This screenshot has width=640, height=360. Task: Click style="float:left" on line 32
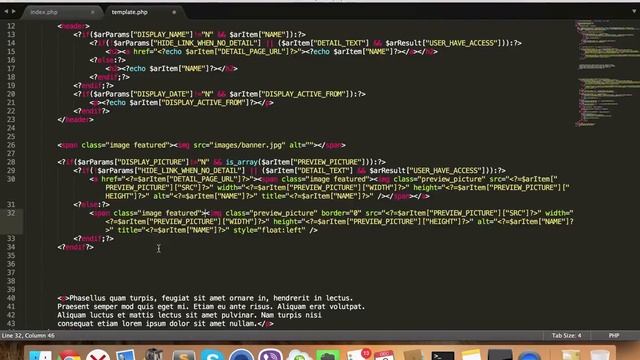pos(269,230)
